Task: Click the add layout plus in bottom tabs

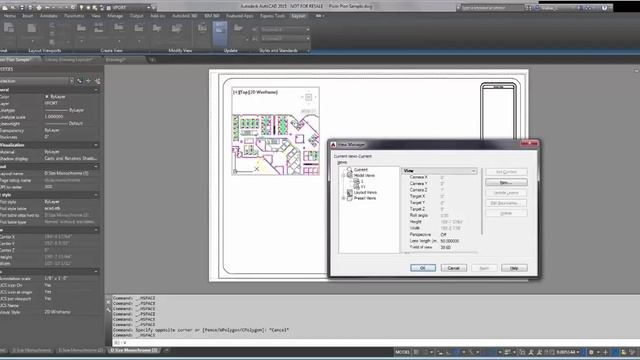Action: (x=167, y=350)
